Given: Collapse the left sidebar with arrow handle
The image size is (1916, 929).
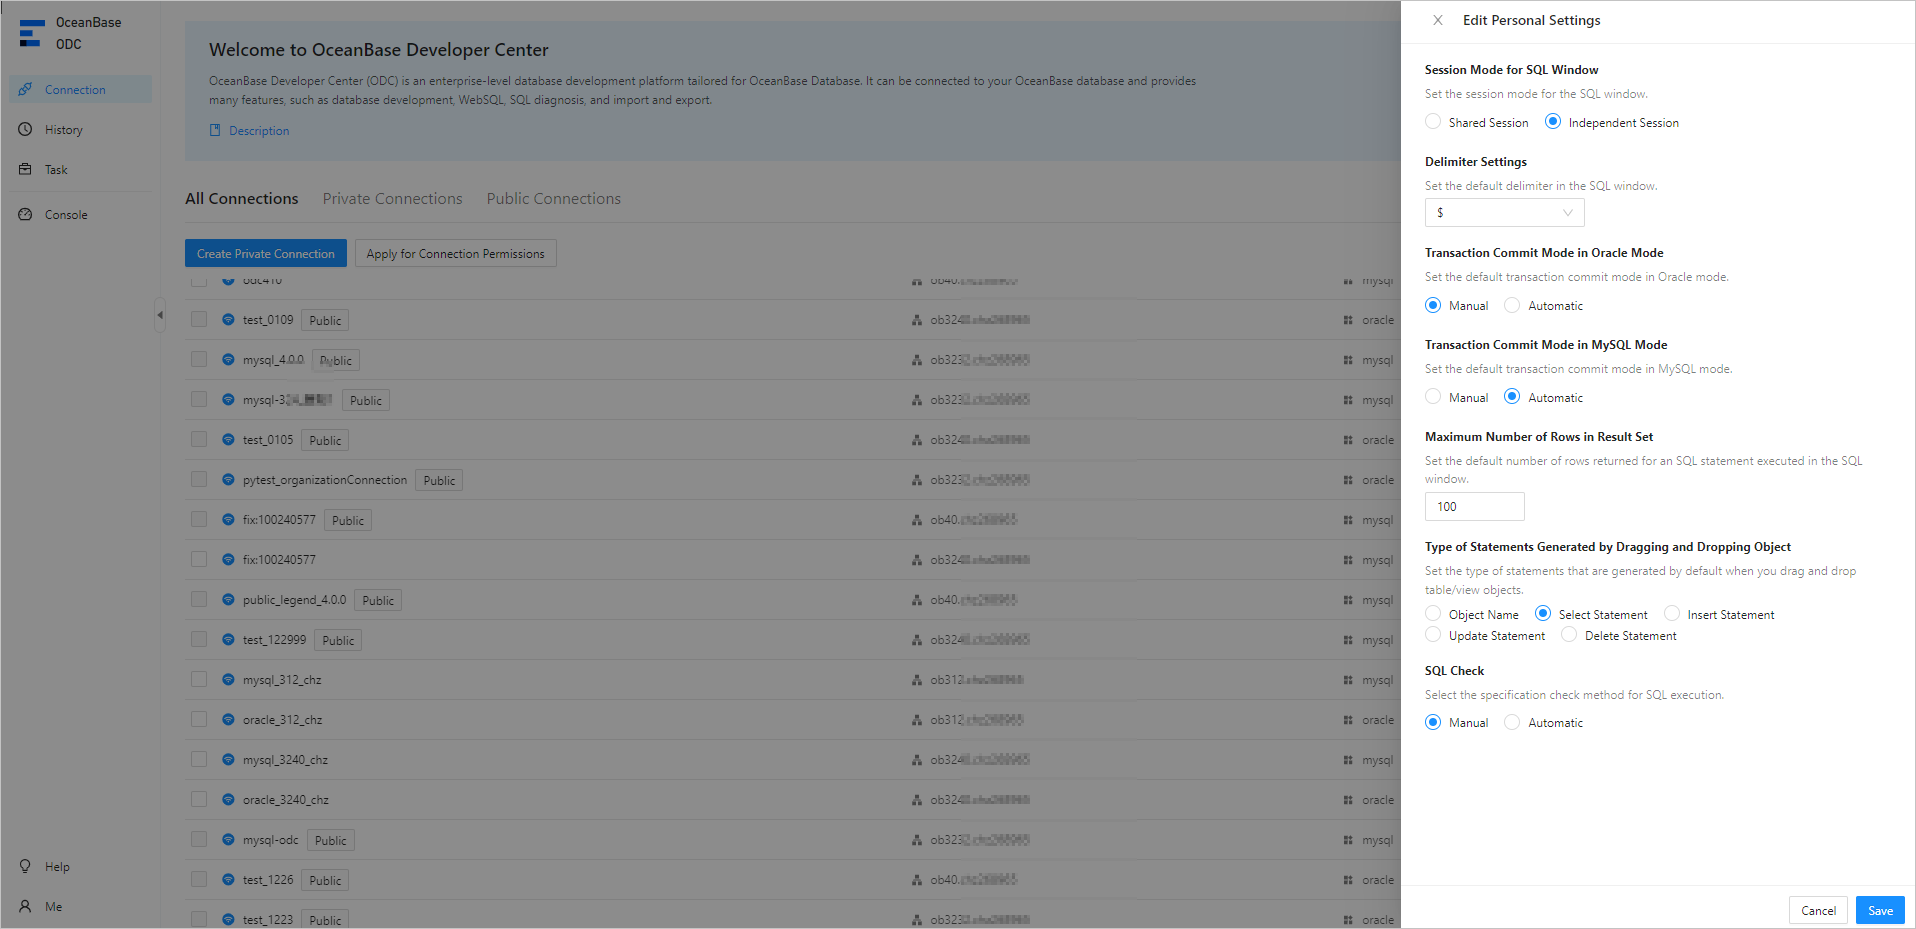Looking at the screenshot, I should click(160, 315).
